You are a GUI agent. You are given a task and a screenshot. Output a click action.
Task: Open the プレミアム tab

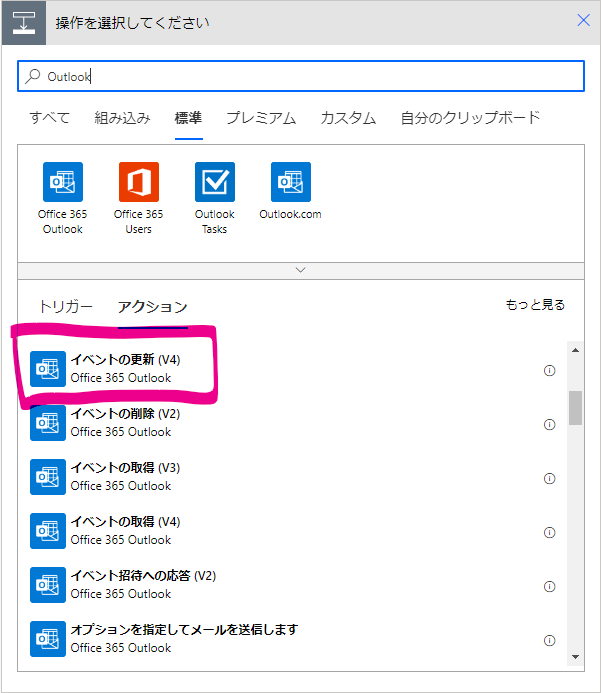point(261,118)
